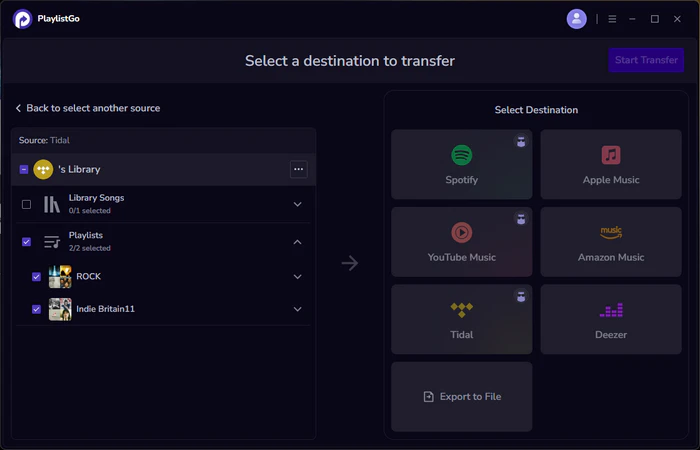
Task: Click the "'s Library" title text
Action: pyautogui.click(x=79, y=169)
